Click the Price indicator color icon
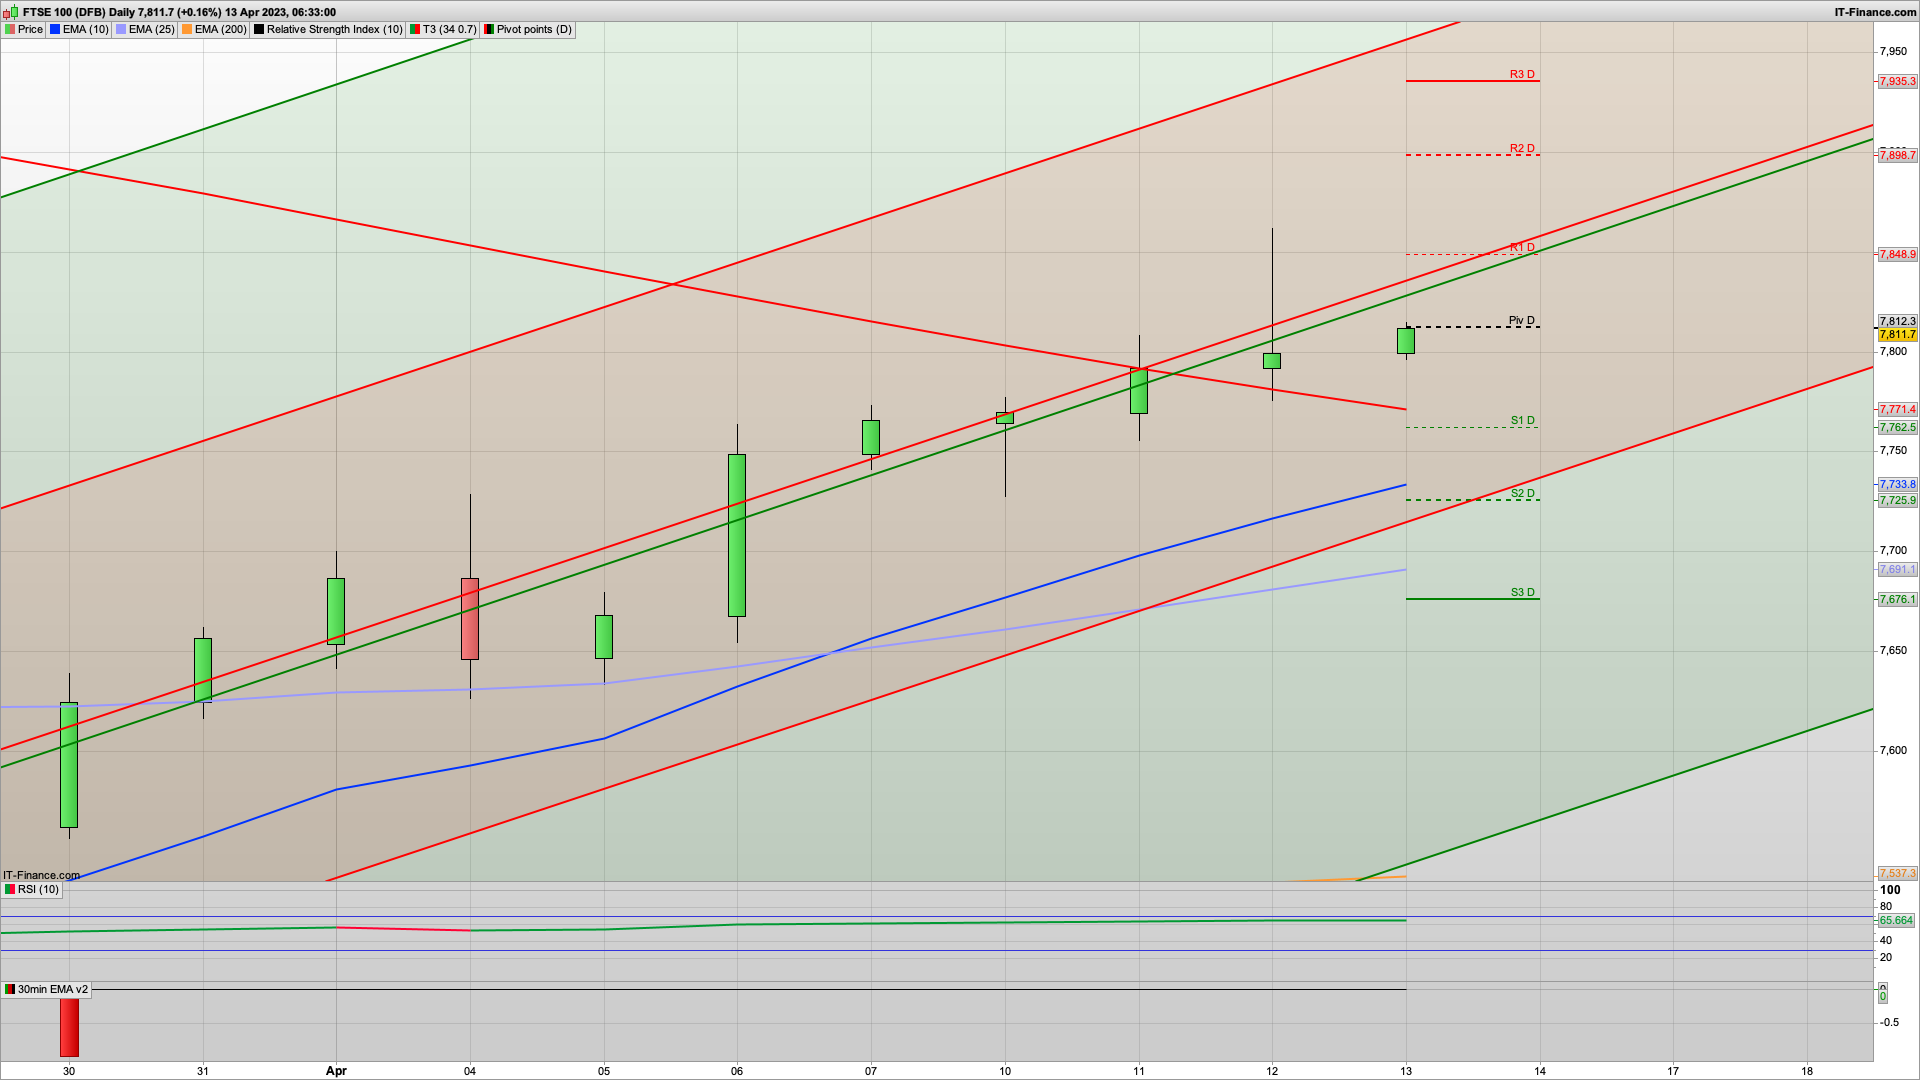1920x1080 pixels. pyautogui.click(x=10, y=30)
